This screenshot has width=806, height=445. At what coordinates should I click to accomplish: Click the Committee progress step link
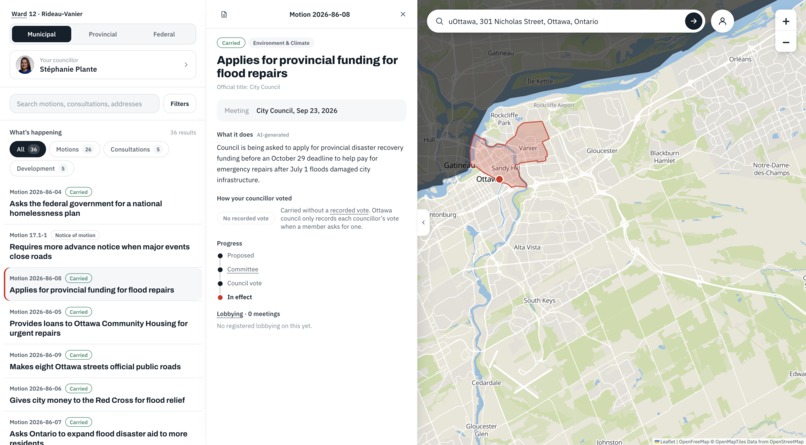pos(243,270)
